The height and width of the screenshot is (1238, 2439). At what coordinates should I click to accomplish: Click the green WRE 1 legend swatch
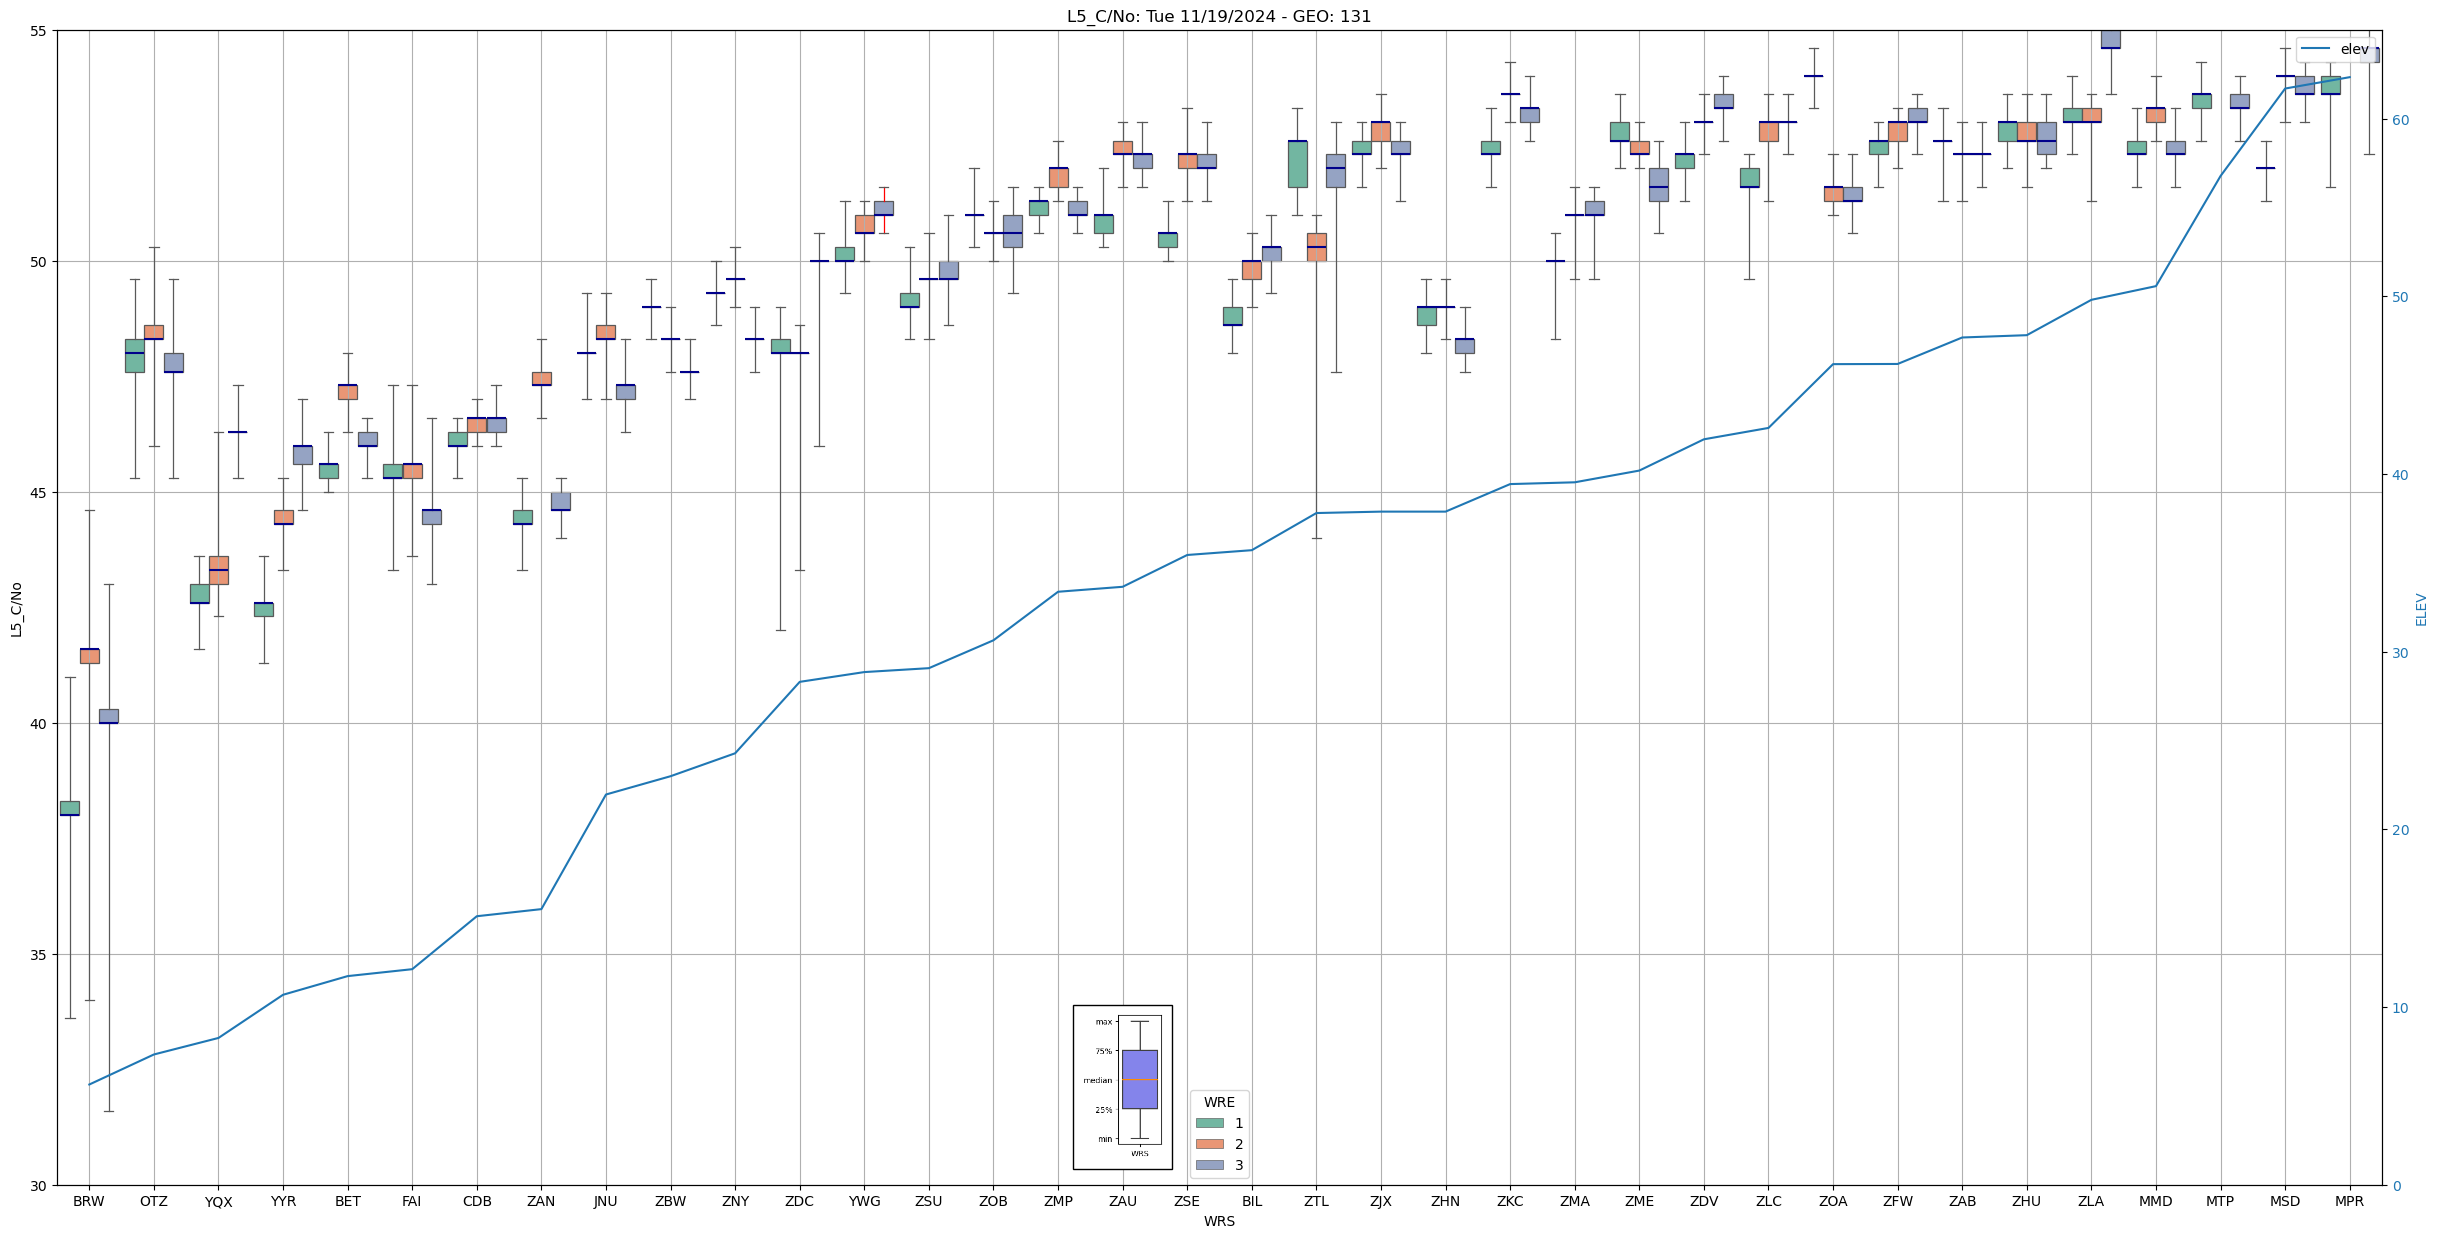coord(1209,1123)
